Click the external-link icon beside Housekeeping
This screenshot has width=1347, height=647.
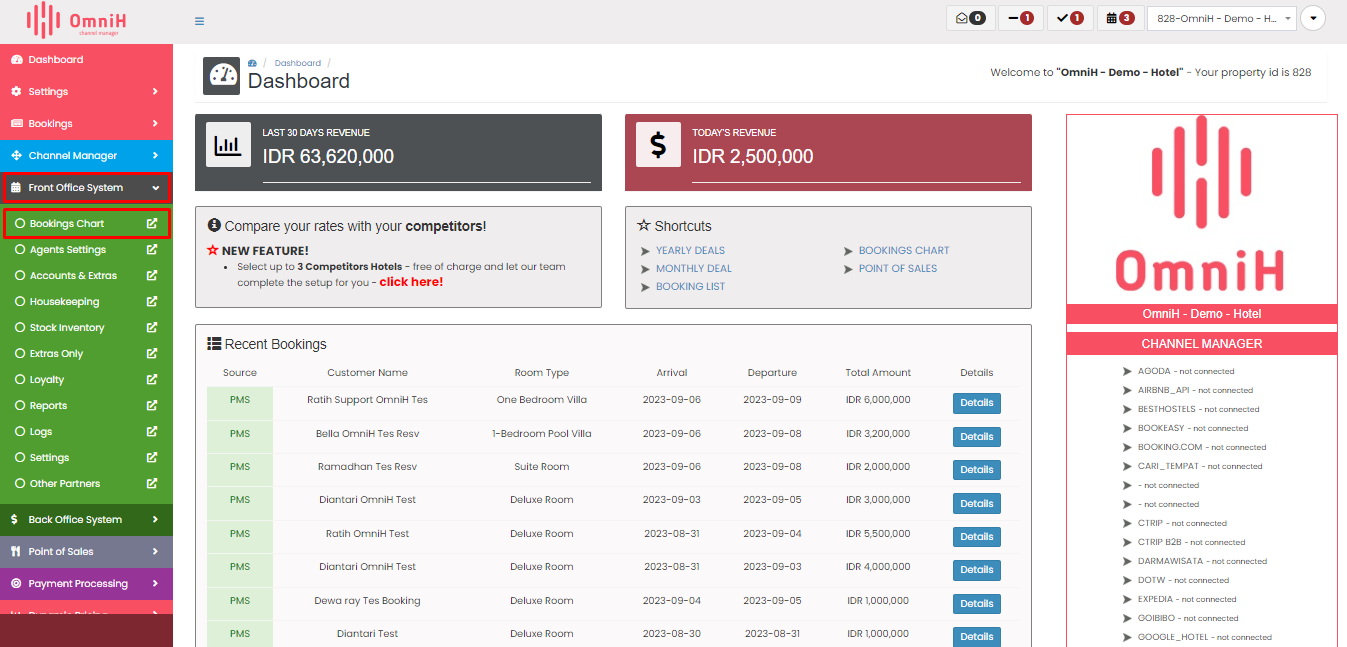coord(152,302)
